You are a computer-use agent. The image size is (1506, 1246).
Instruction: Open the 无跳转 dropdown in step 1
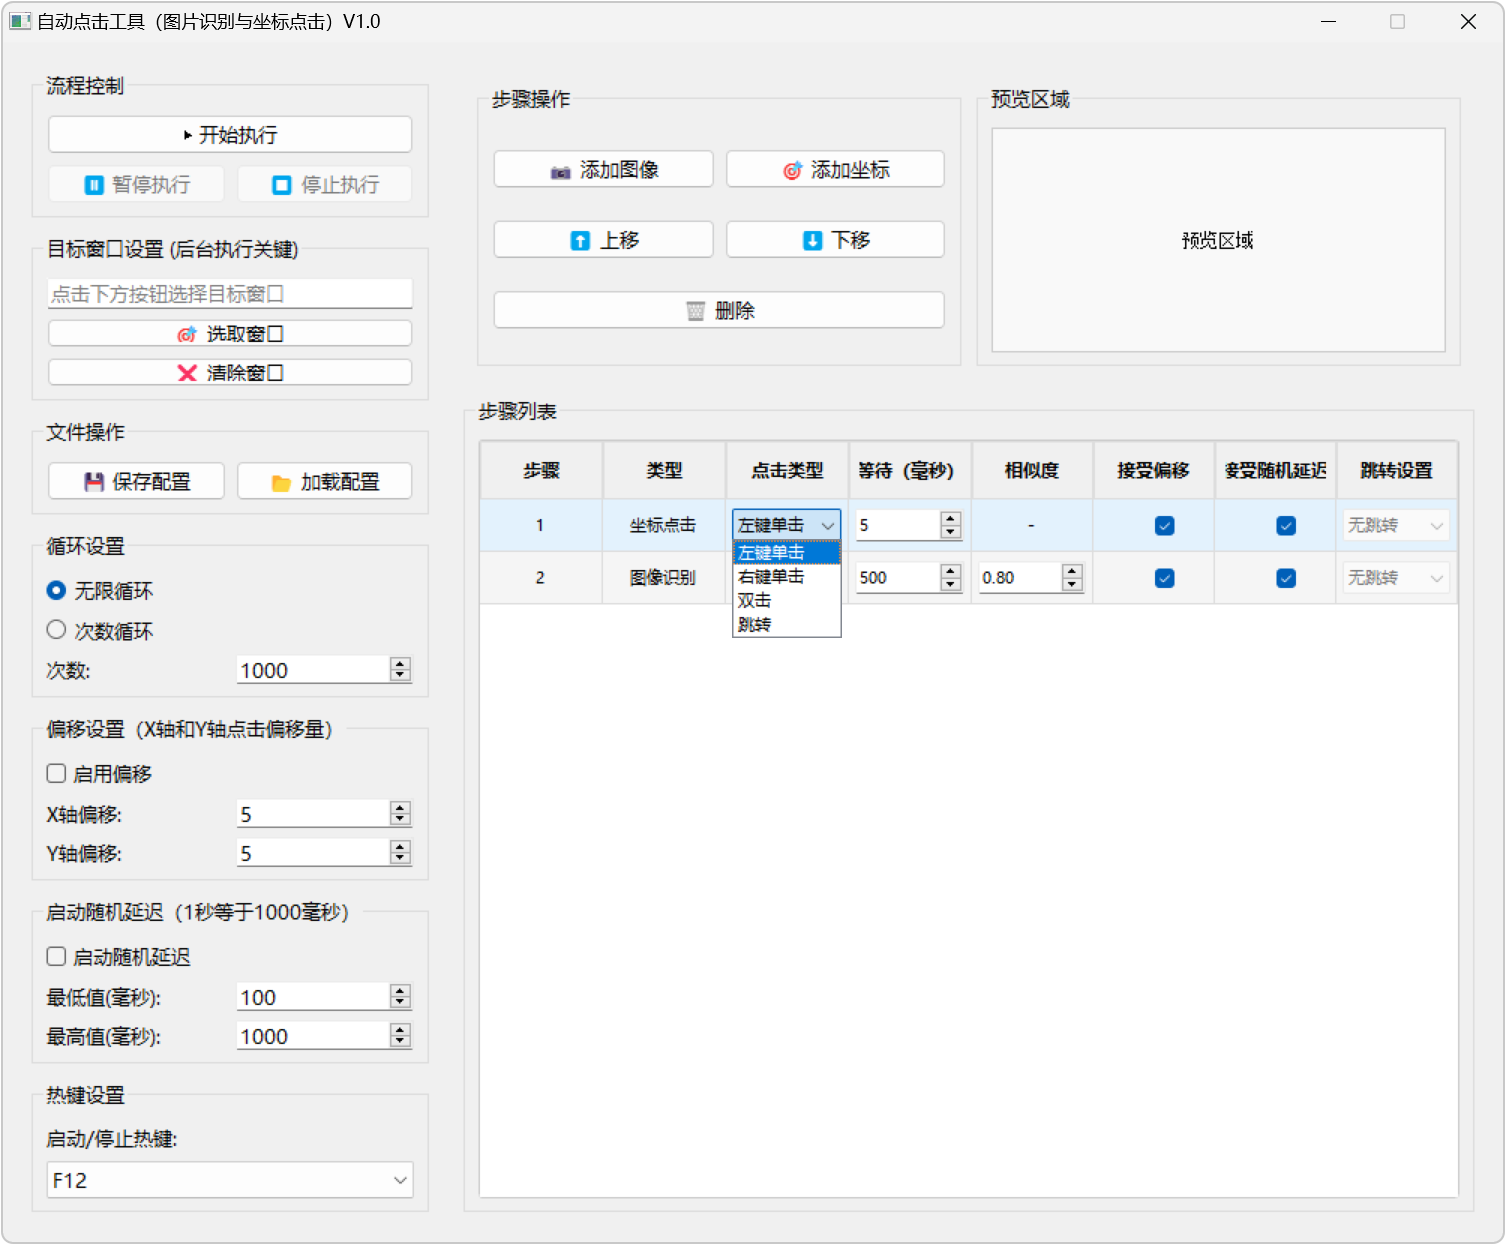[1396, 525]
